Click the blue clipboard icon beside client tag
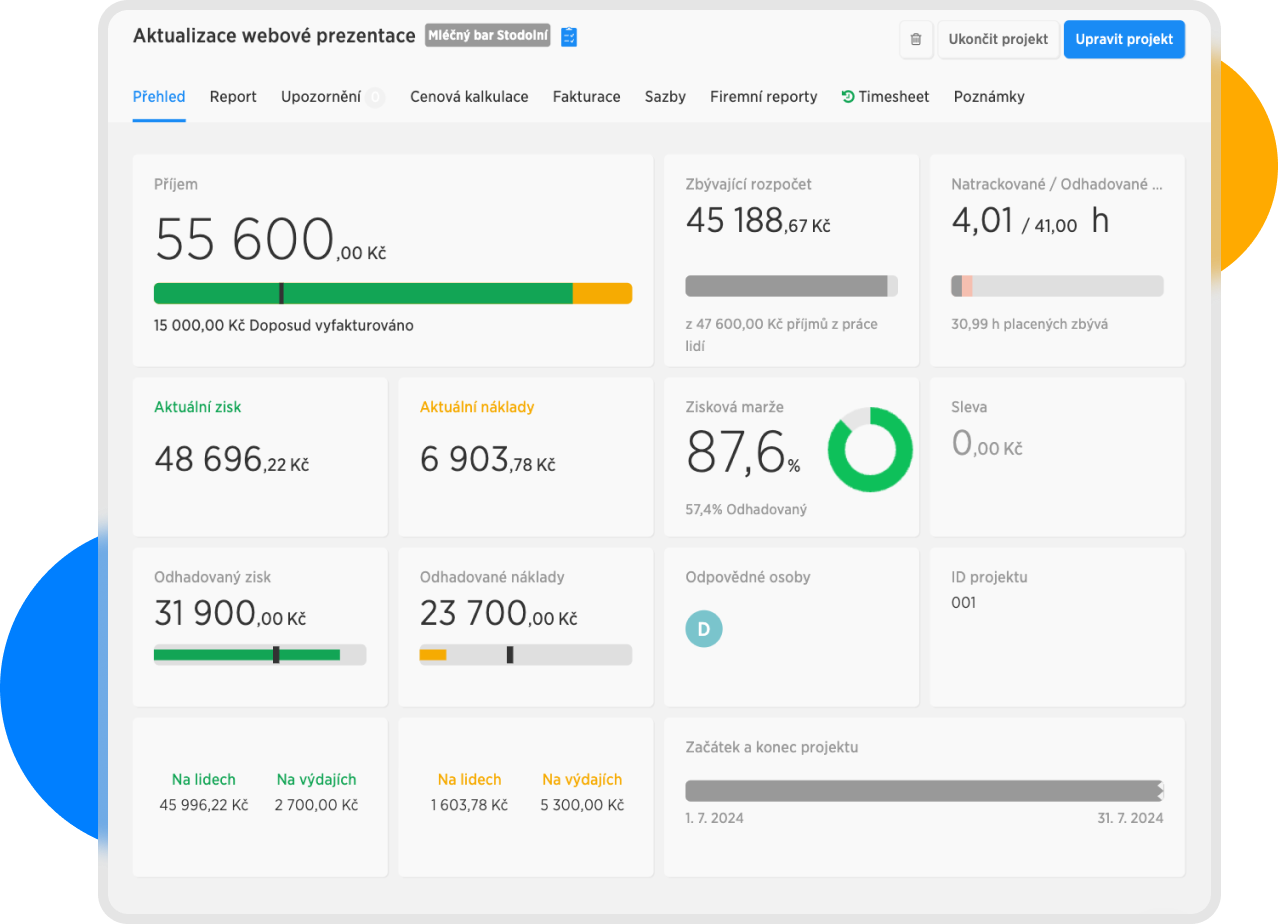 pos(569,37)
